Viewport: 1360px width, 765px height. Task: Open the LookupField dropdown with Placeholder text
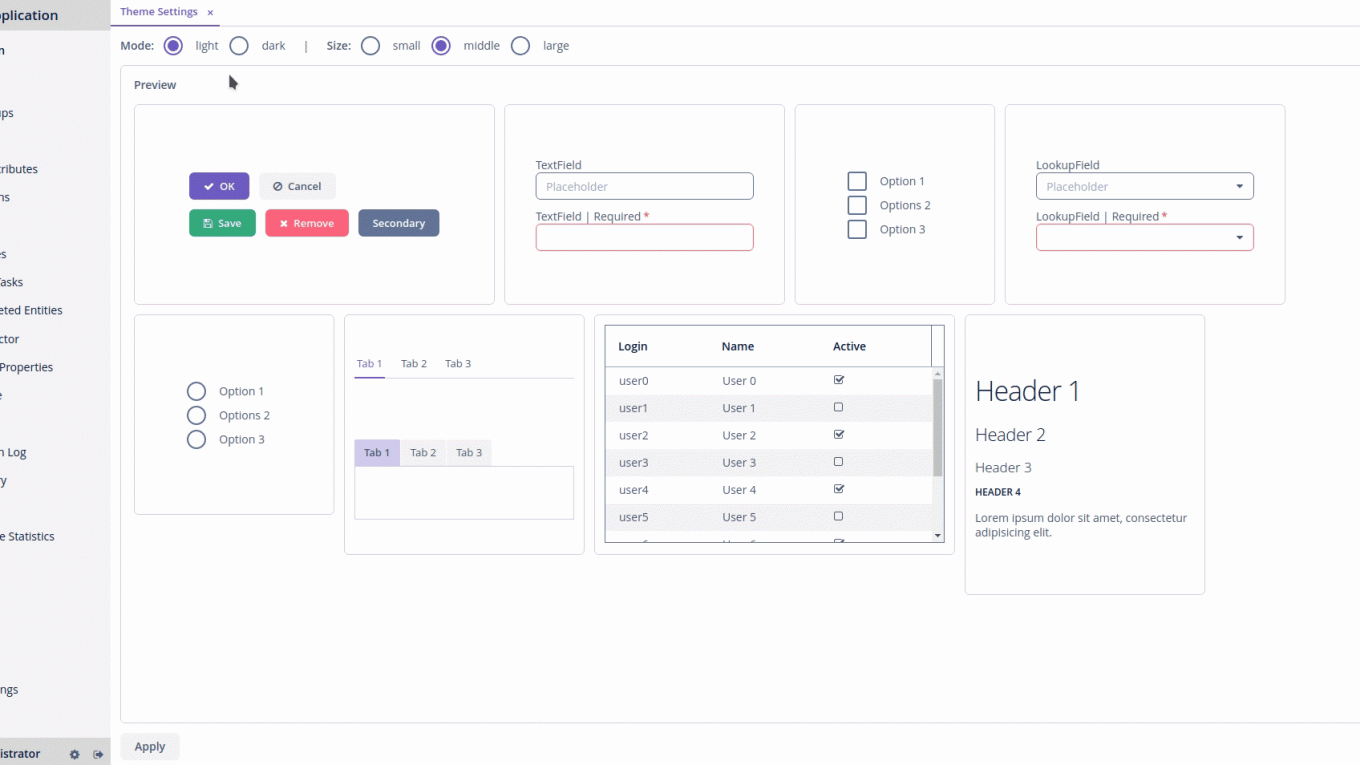coord(1144,187)
